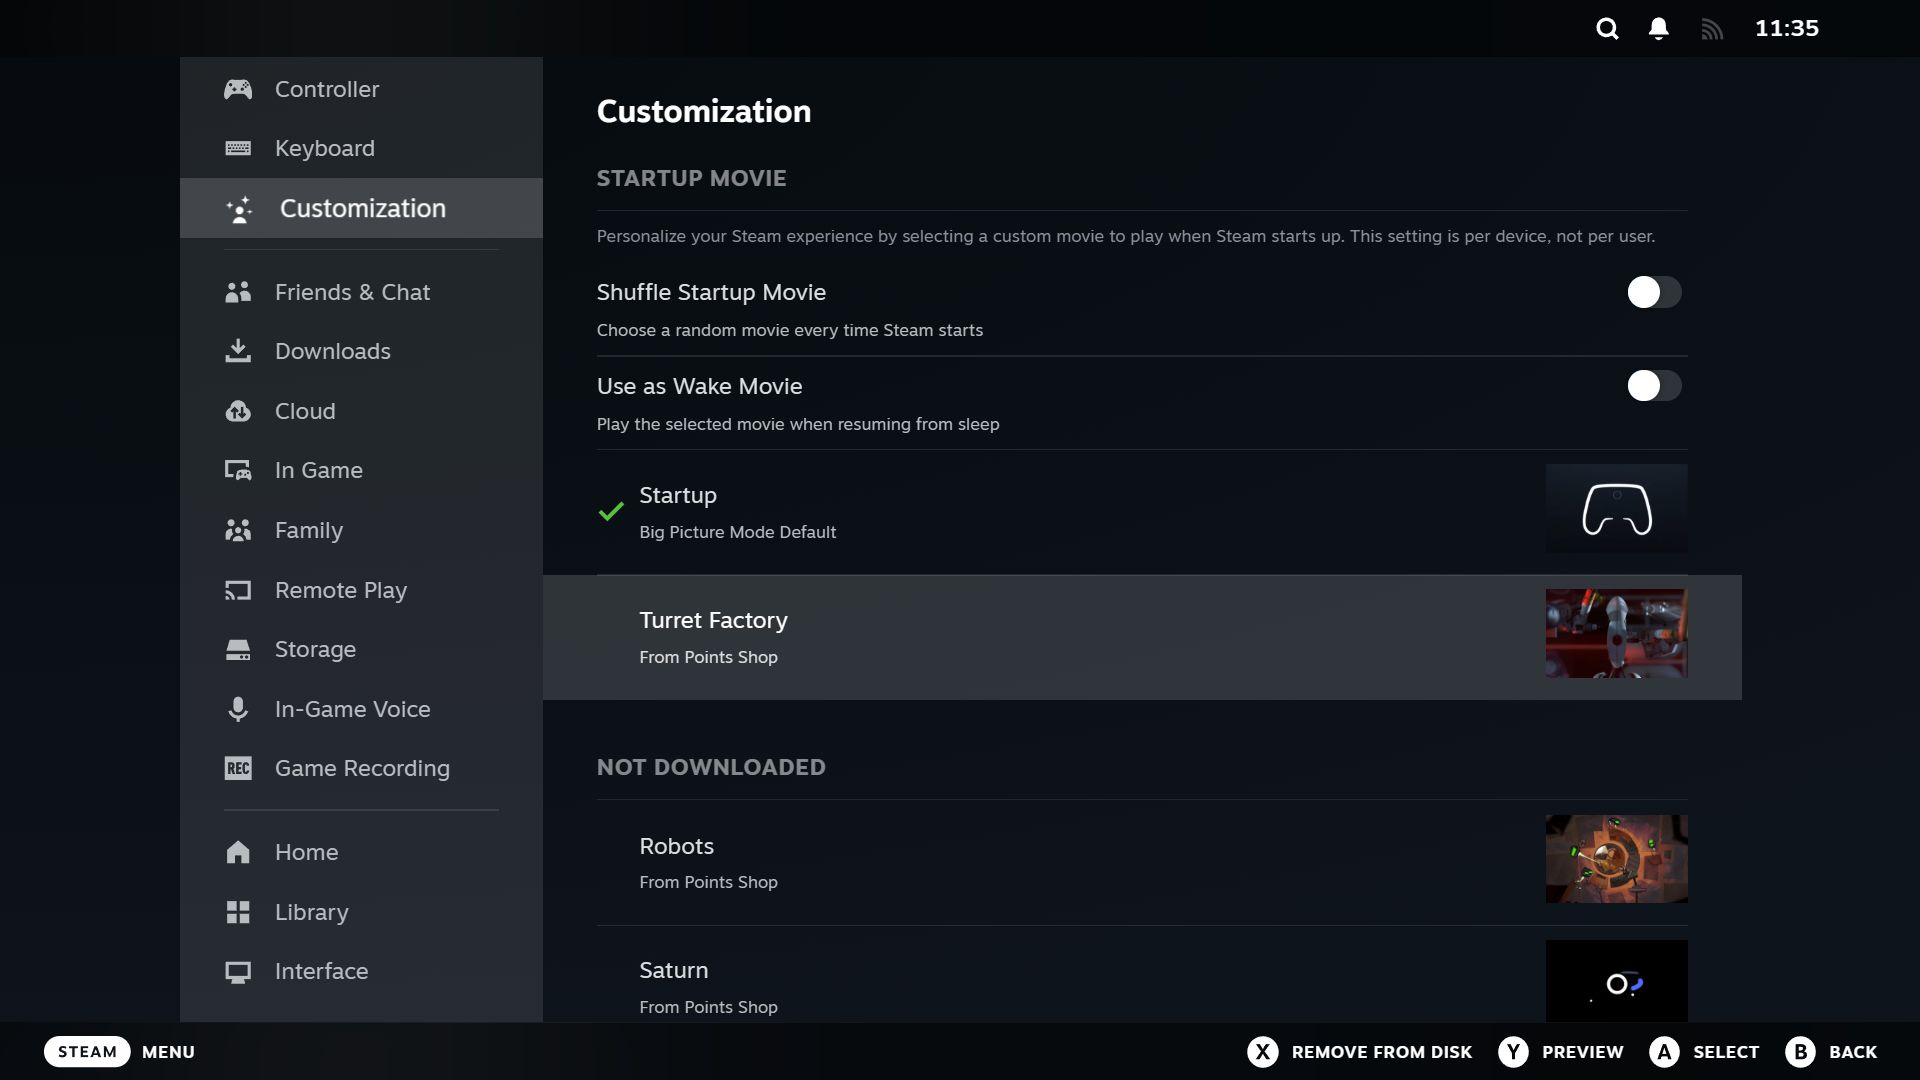Screen dimensions: 1920x1080
Task: Click the search icon in top bar
Action: 1607,29
